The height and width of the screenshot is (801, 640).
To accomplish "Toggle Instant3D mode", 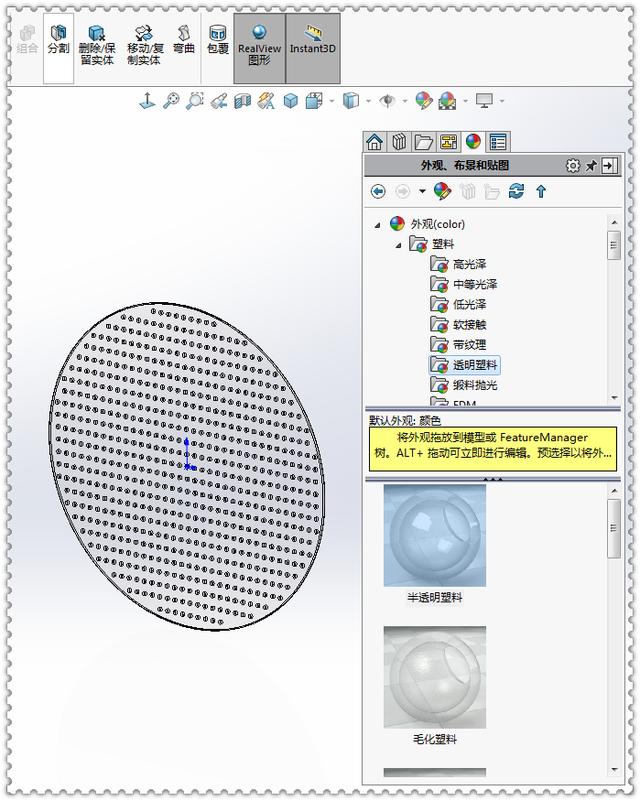I will (313, 48).
